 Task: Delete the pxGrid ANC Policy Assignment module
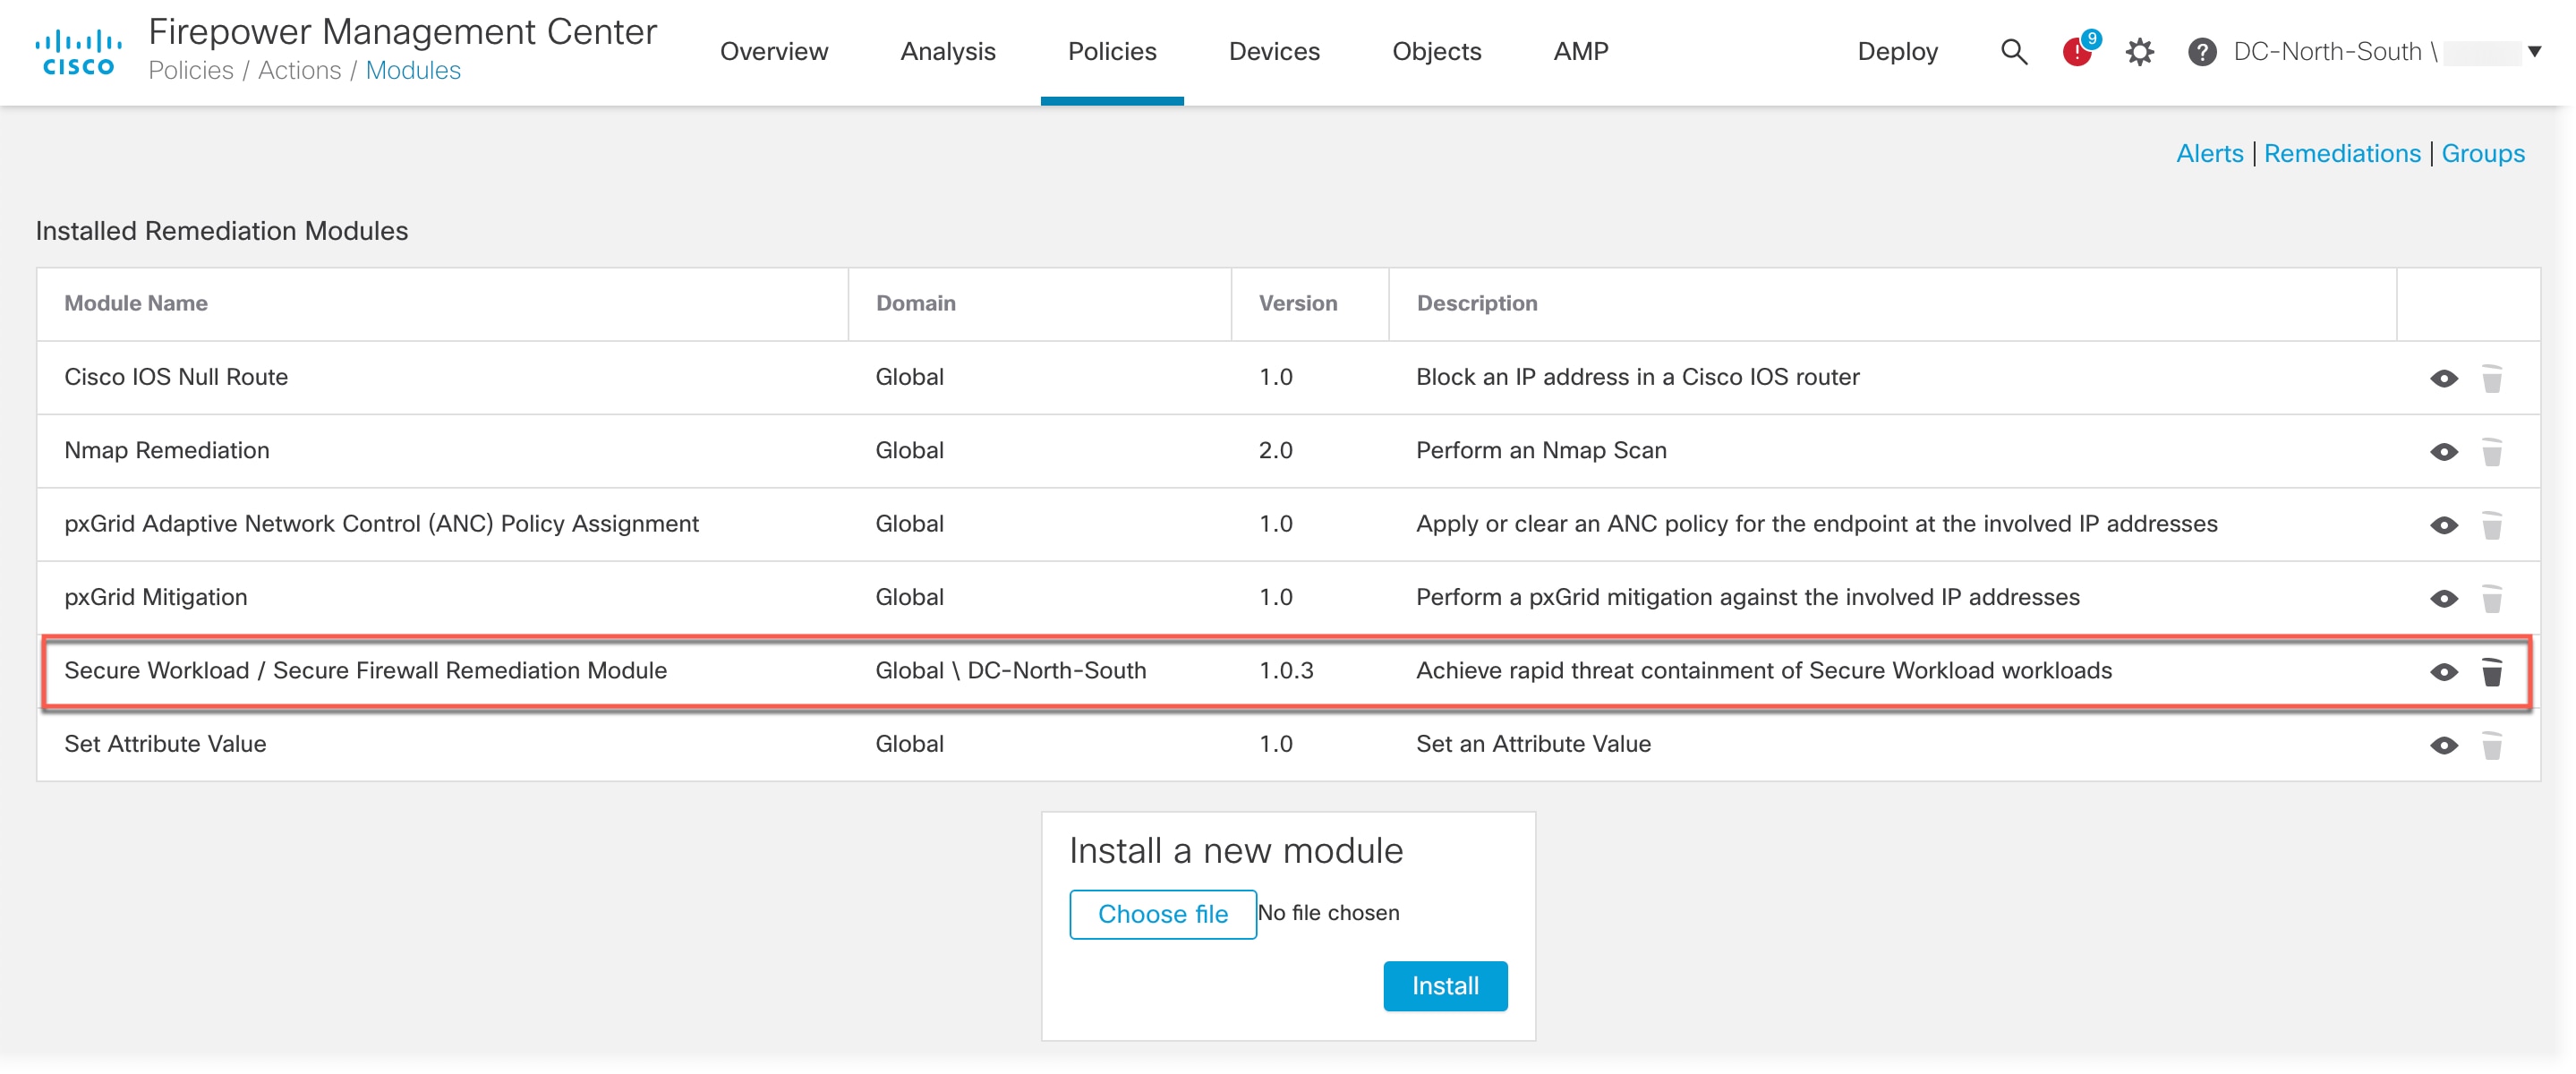[2491, 525]
